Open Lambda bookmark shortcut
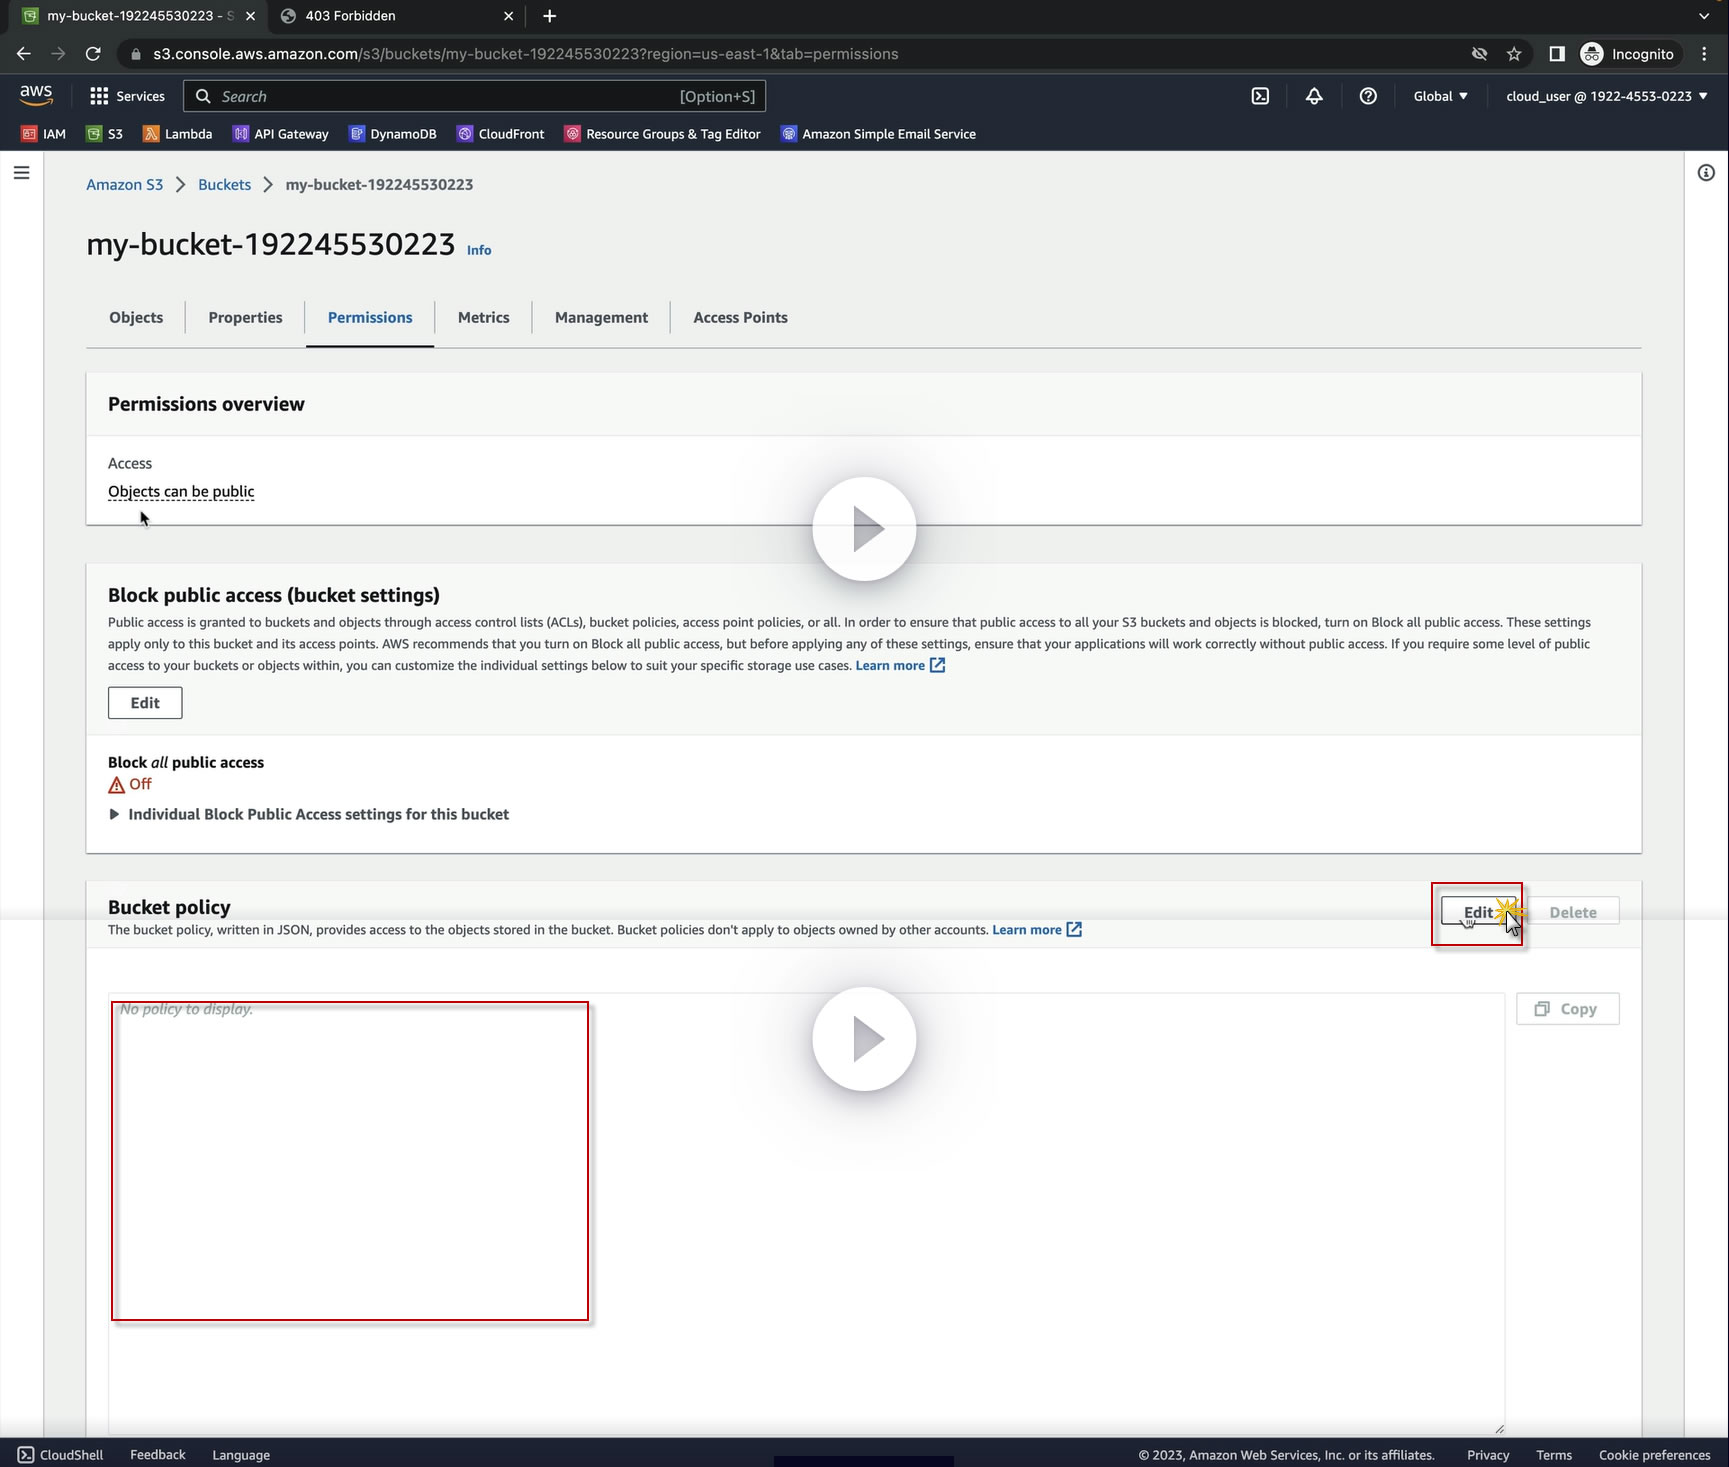 177,134
